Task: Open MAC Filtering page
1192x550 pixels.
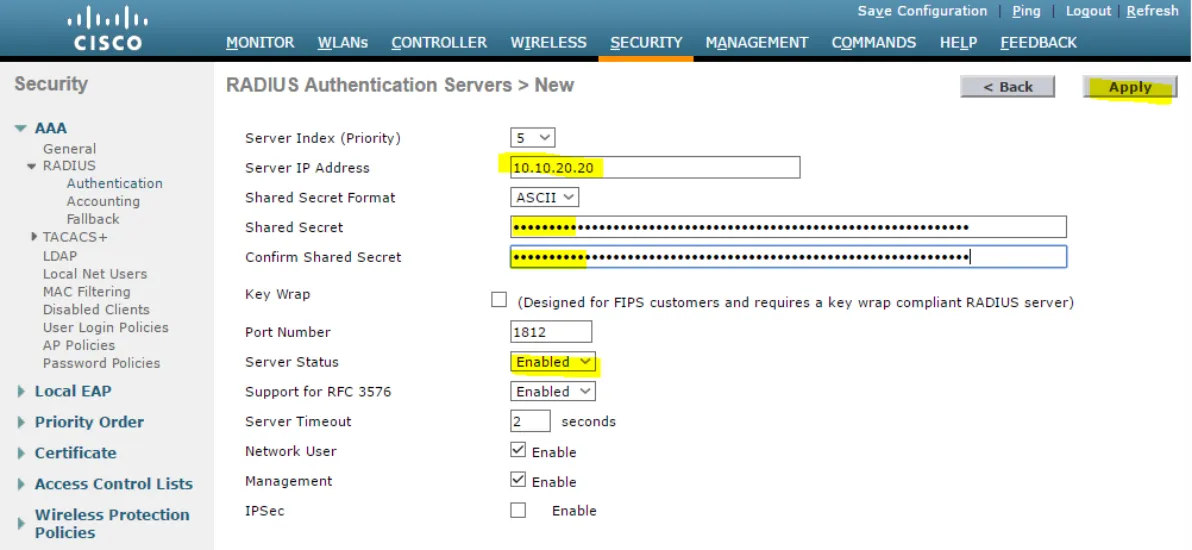Action: coord(87,291)
